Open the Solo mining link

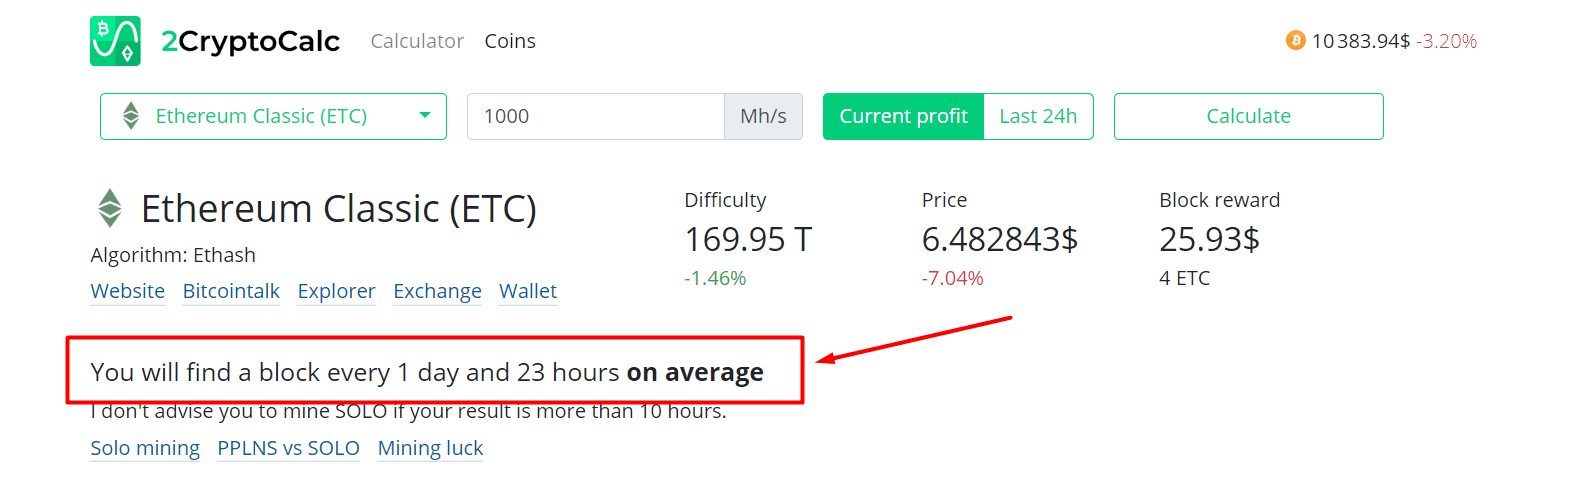coord(145,448)
